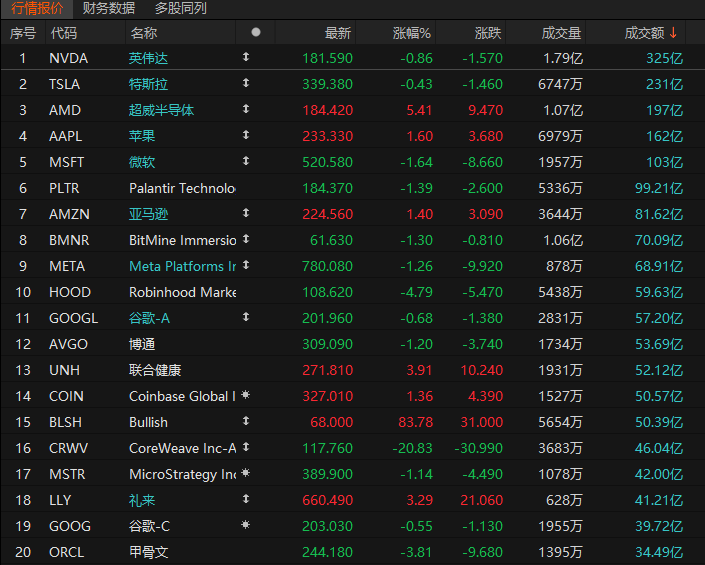Sort by the 成交量 column header
Screen dimensions: 705x565
561,33
